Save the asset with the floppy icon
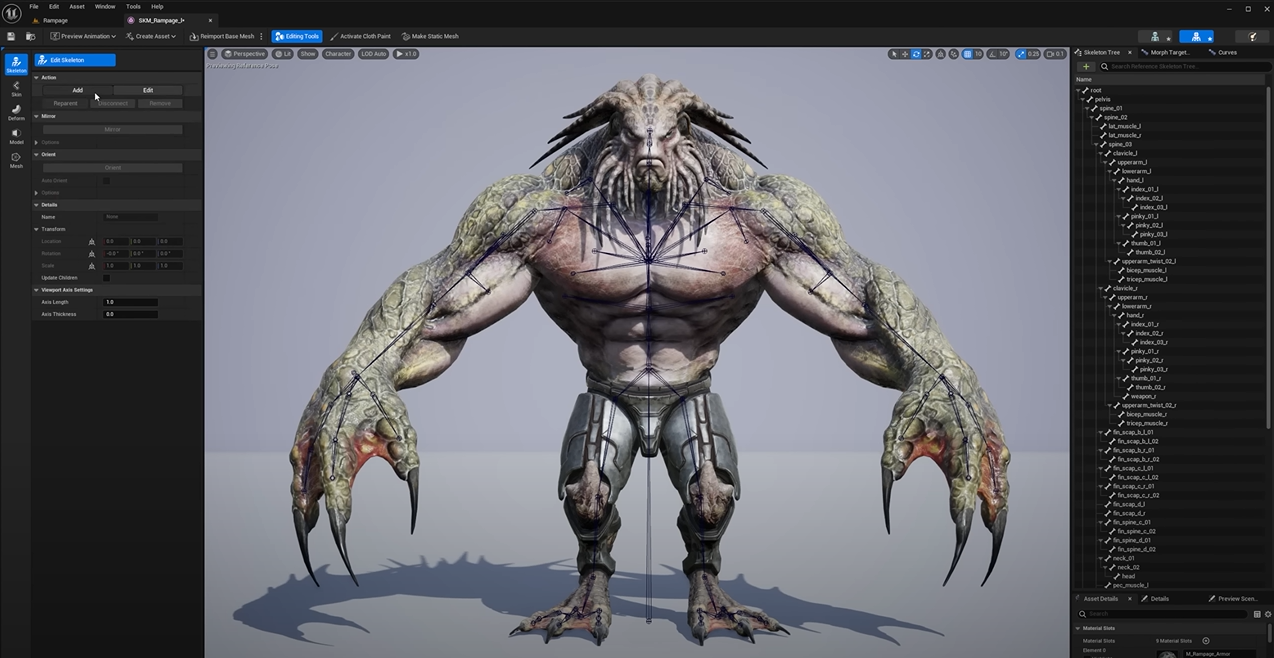The width and height of the screenshot is (1274, 658). [x=11, y=36]
